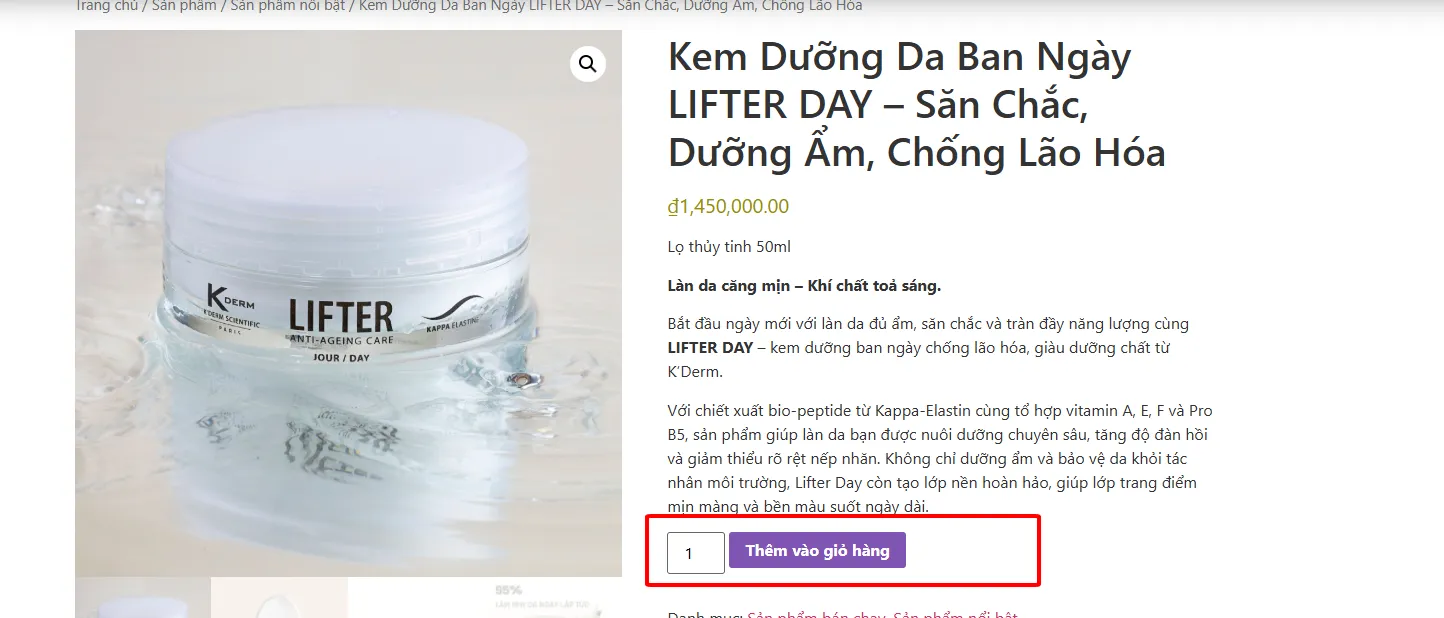The height and width of the screenshot is (618, 1444).
Task: Click the bolded 'LIFTER DAY' product name in description
Action: click(x=711, y=347)
